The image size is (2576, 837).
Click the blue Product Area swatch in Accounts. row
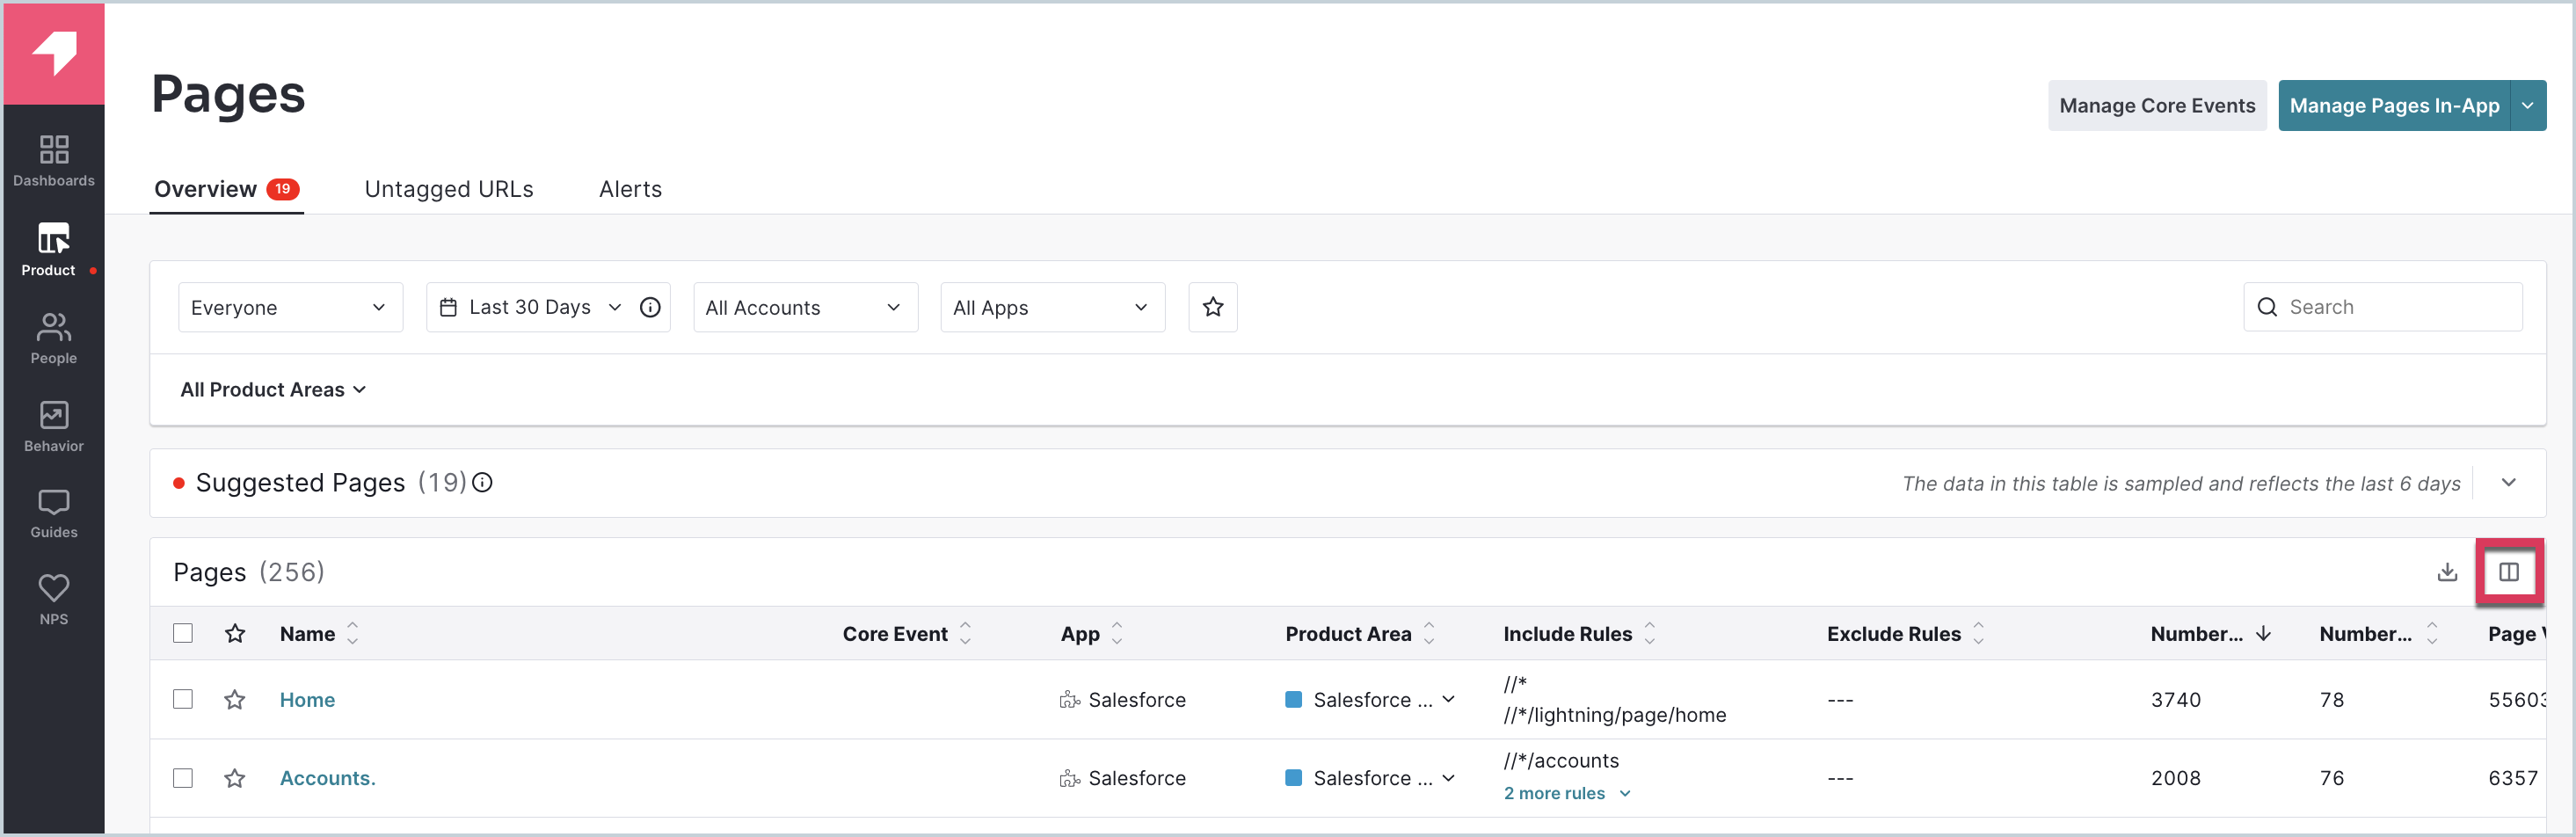point(1293,778)
